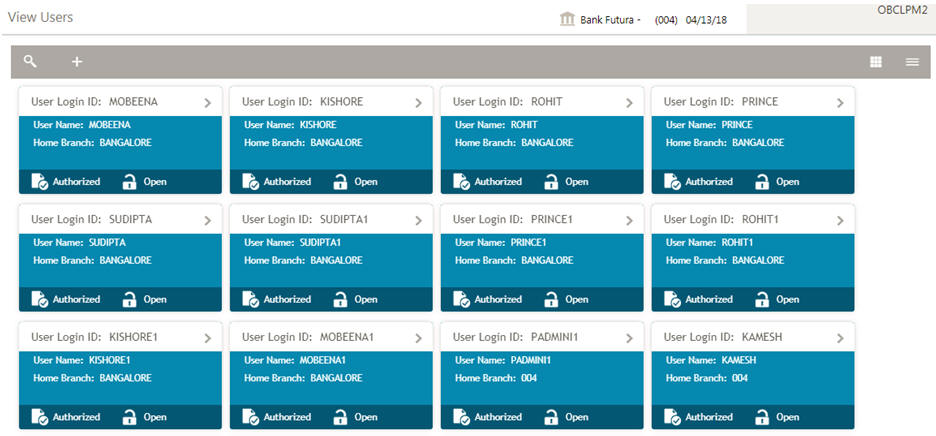Image resolution: width=936 pixels, height=436 pixels.
Task: Click 'Home Branch: 004' on KAMESH card
Action: [707, 378]
